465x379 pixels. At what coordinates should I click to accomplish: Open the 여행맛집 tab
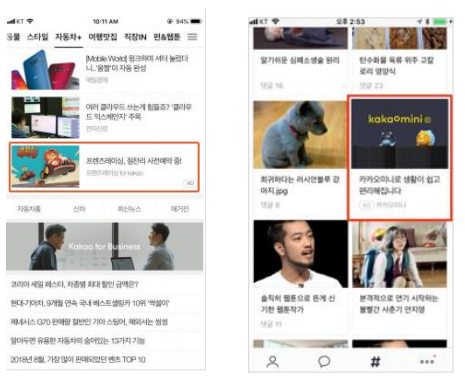103,37
